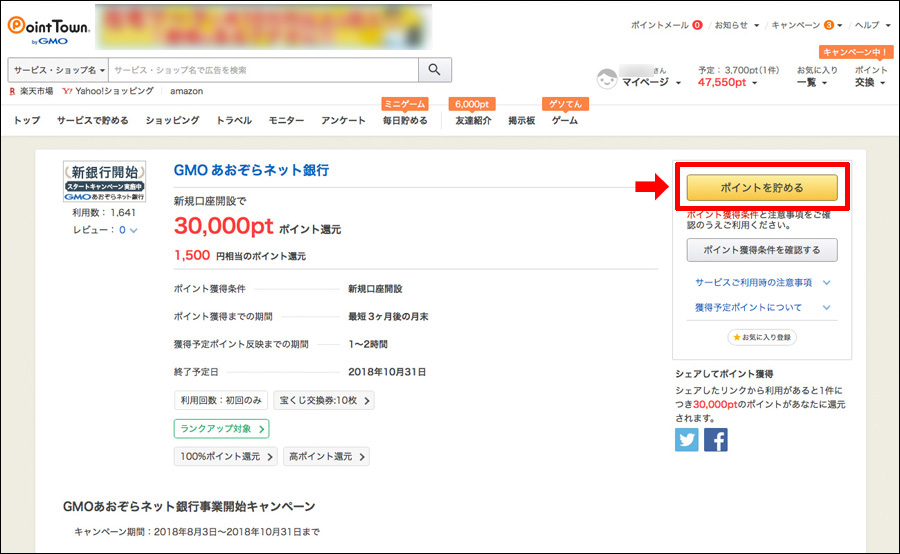Open the サービスで貯める nav tab

click(x=92, y=121)
